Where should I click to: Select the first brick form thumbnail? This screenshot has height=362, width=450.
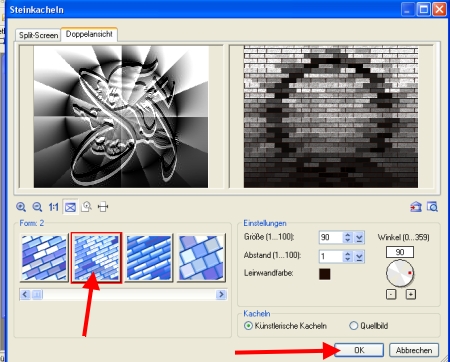point(44,258)
